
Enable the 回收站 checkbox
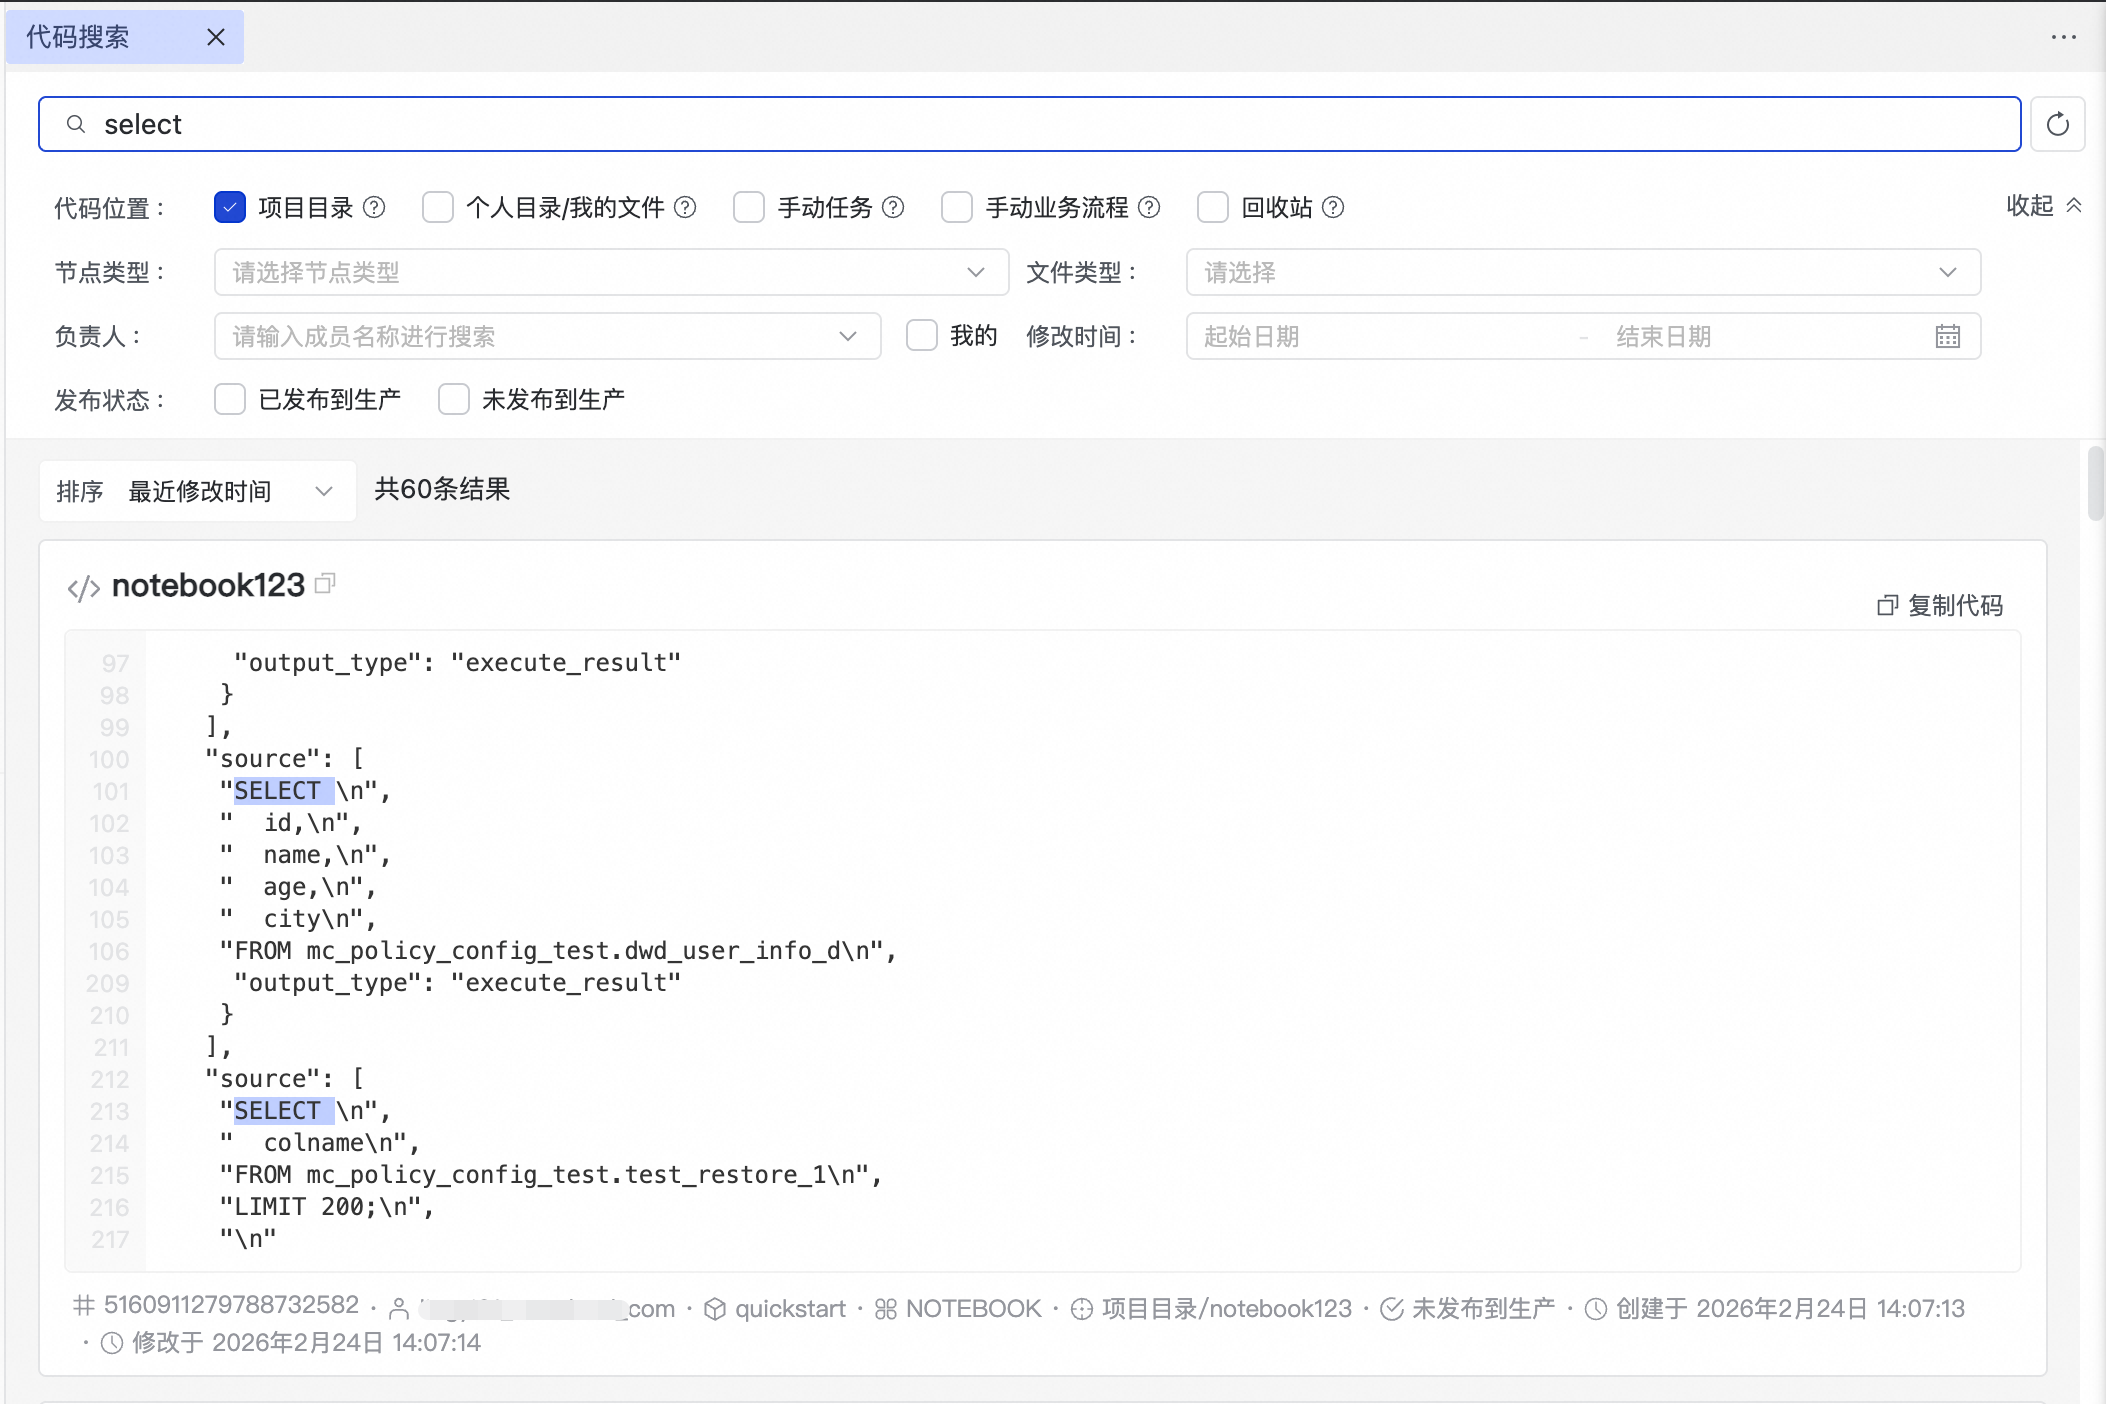(1213, 207)
